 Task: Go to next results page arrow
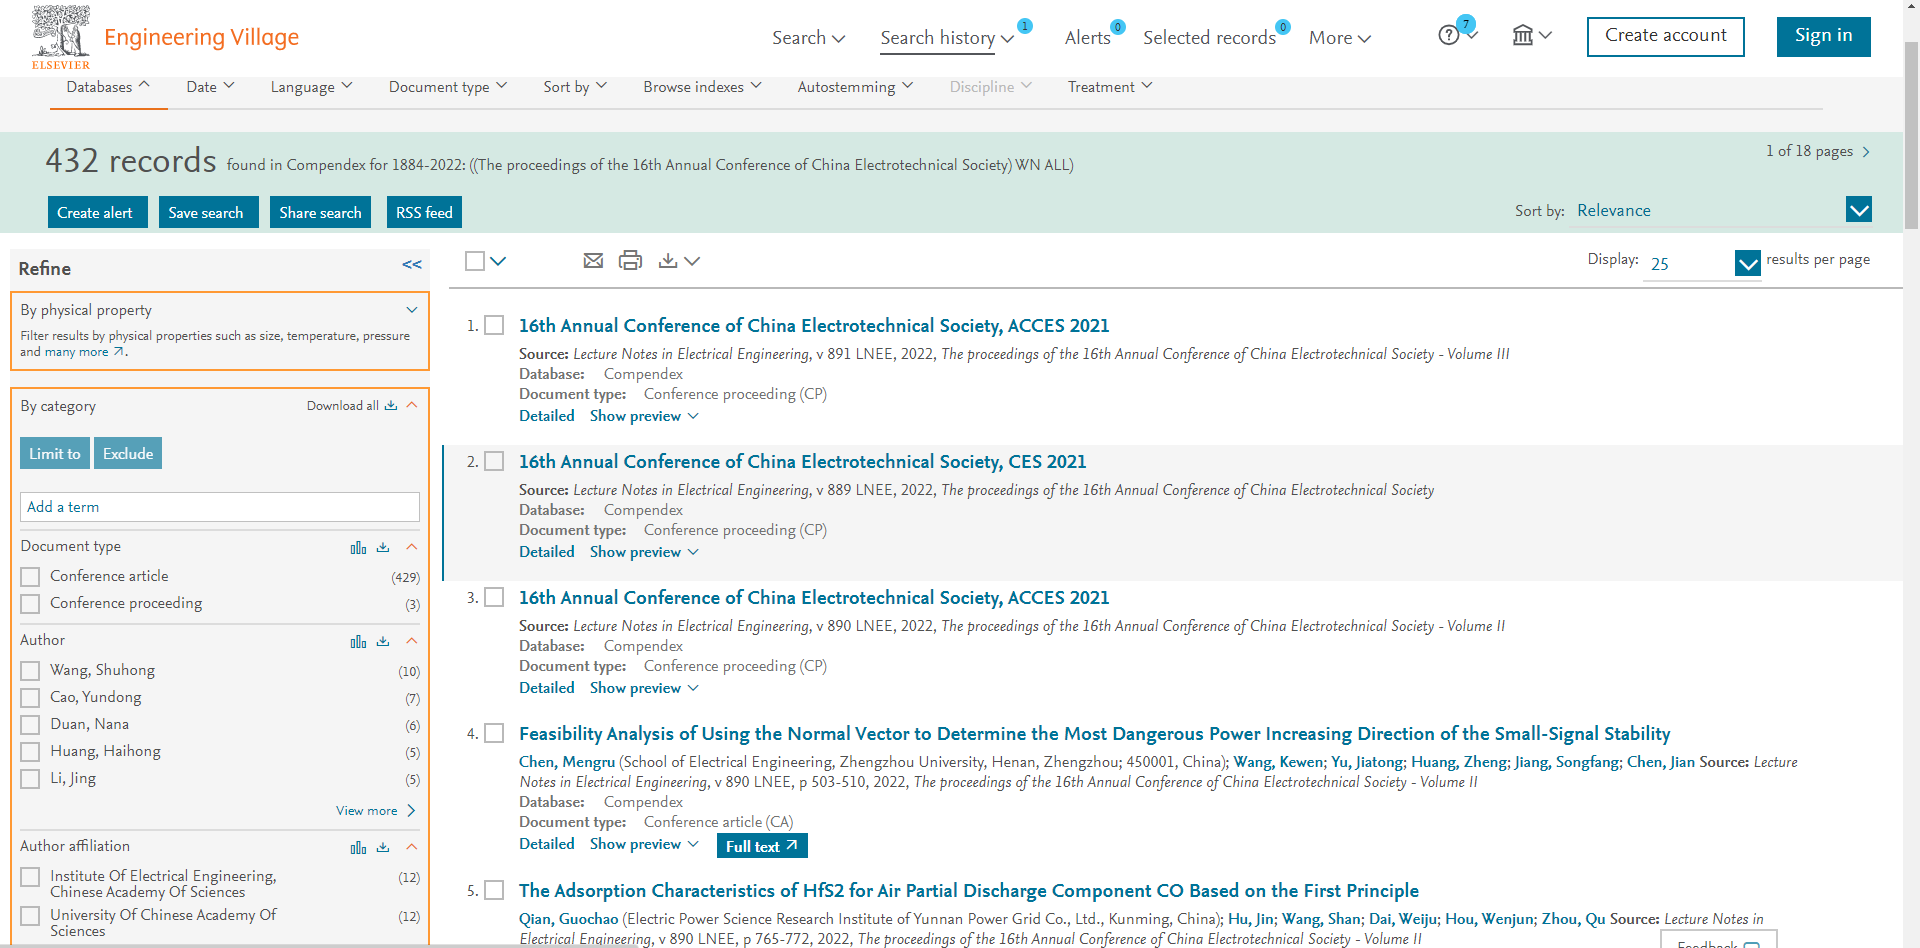[x=1866, y=152]
